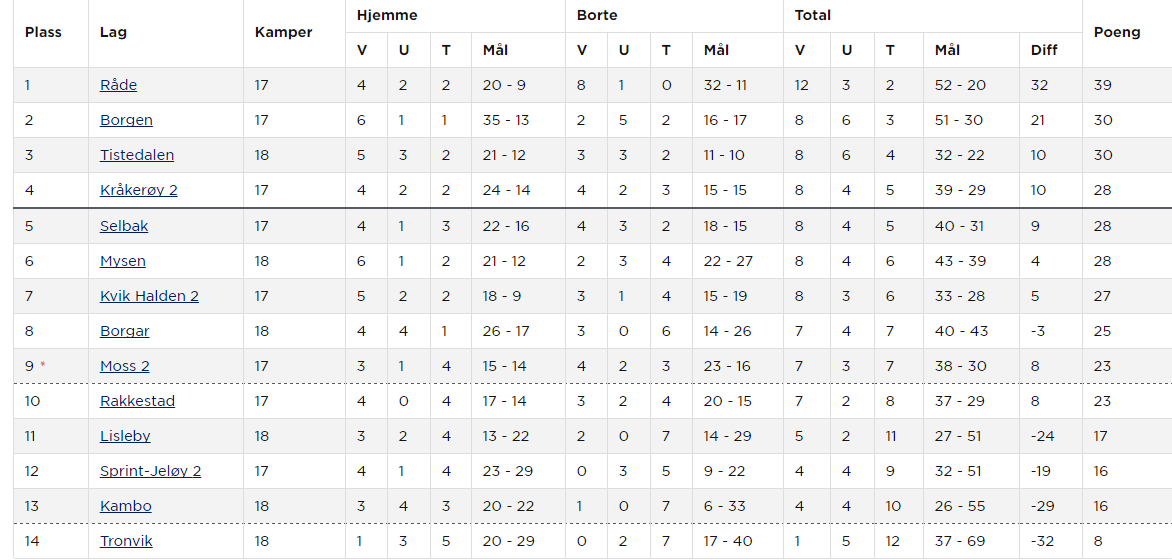Select the Kråkerøy 2 team link
The image size is (1172, 560).
pos(139,190)
